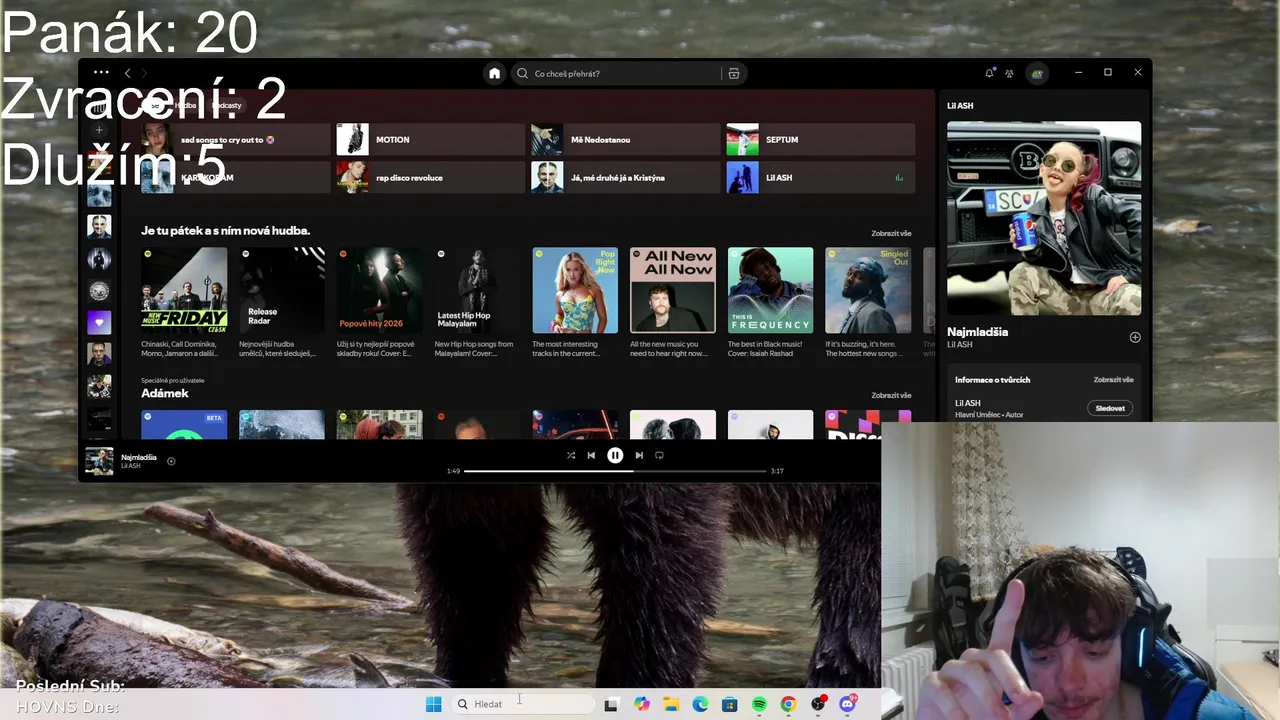Open the large Lil ASH cover image
Image resolution: width=1280 pixels, height=720 pixels.
pyautogui.click(x=1044, y=218)
